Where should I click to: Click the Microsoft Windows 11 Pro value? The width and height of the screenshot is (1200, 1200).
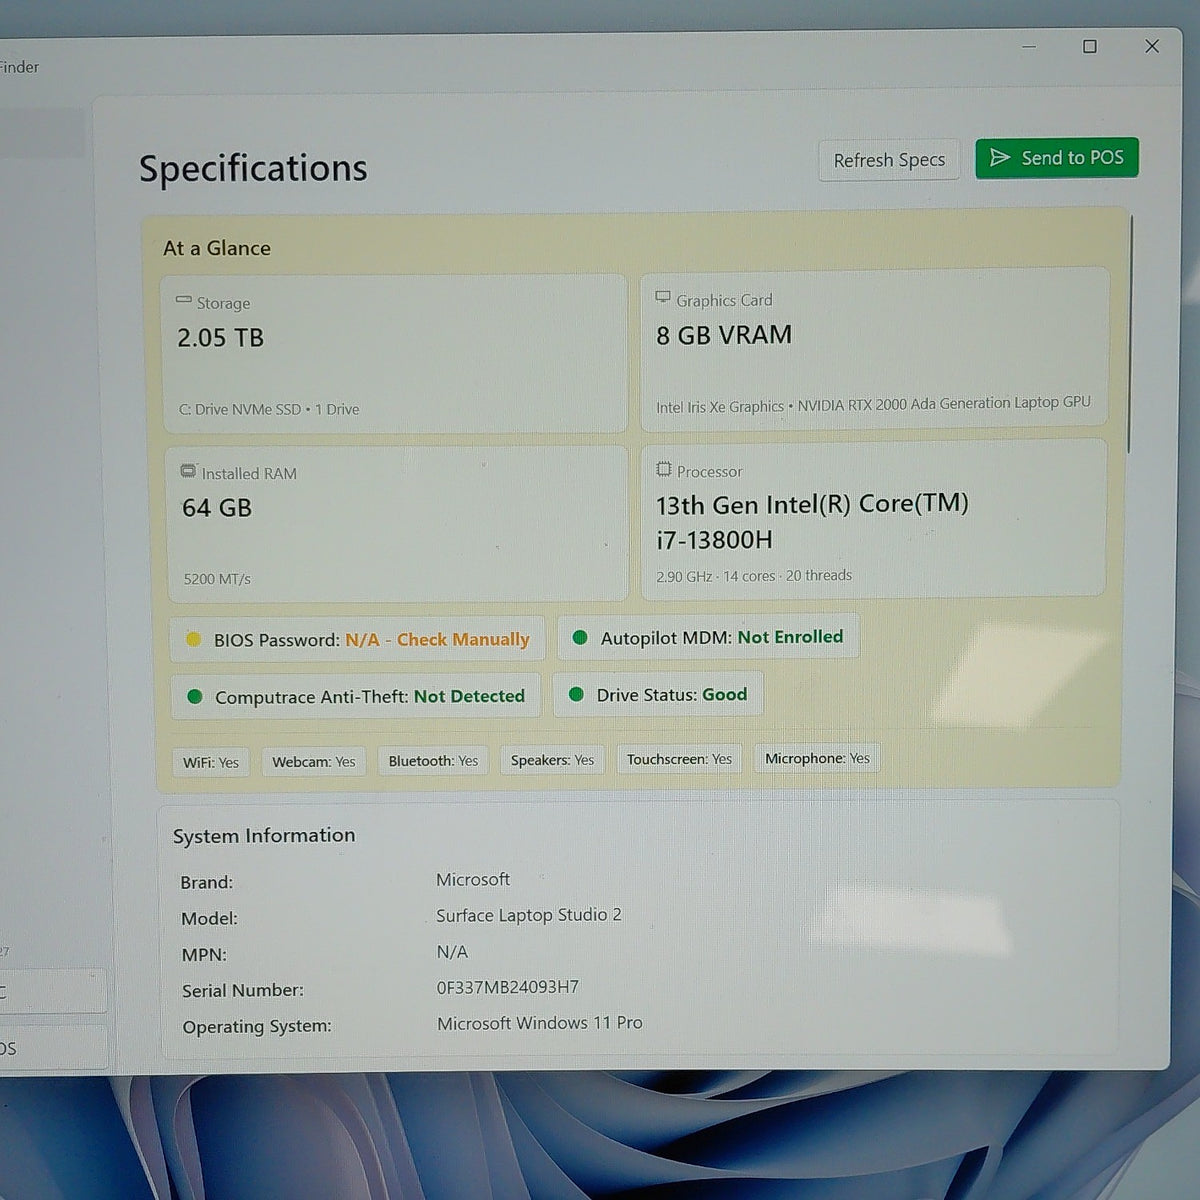coord(540,1023)
